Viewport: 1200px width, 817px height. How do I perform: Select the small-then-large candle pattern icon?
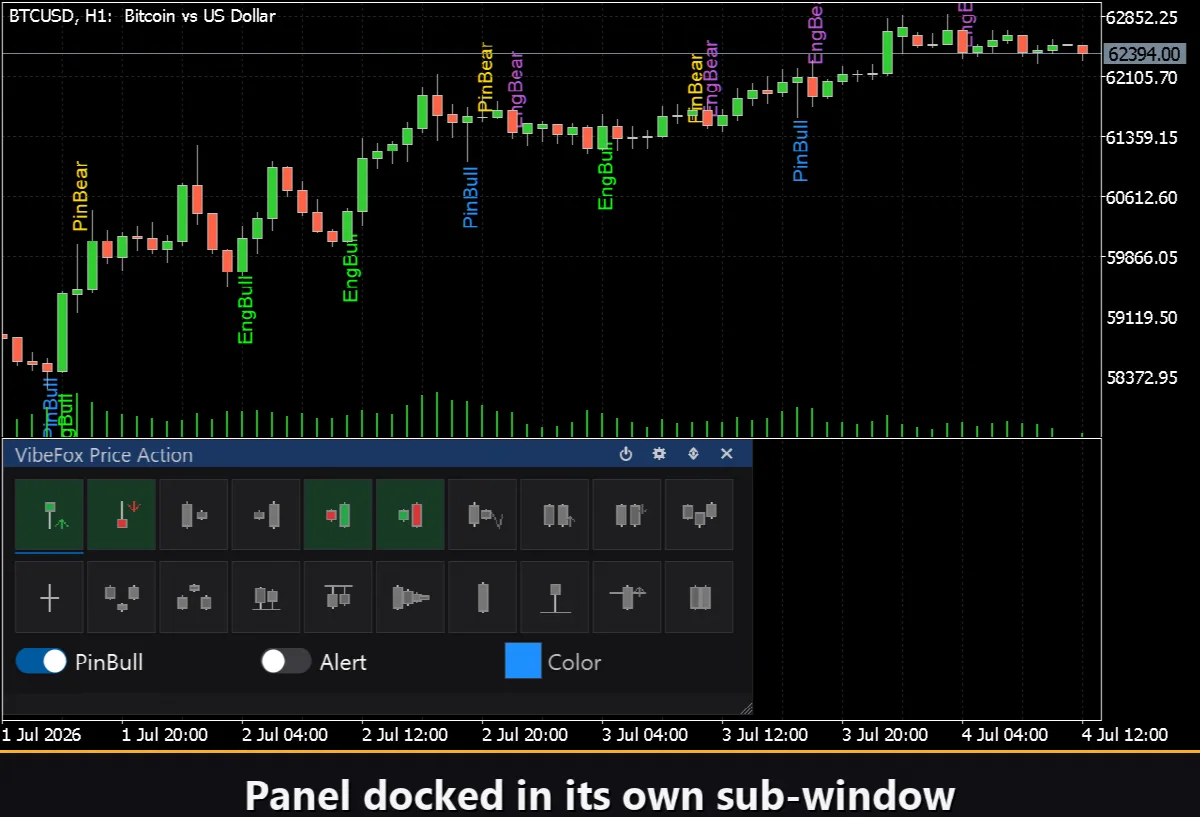click(x=266, y=515)
